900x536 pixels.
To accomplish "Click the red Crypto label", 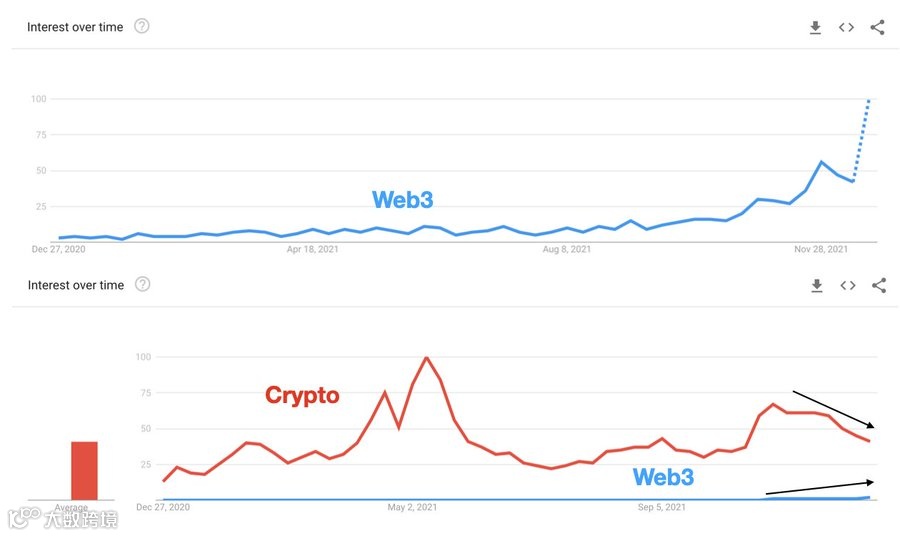I will pyautogui.click(x=302, y=395).
